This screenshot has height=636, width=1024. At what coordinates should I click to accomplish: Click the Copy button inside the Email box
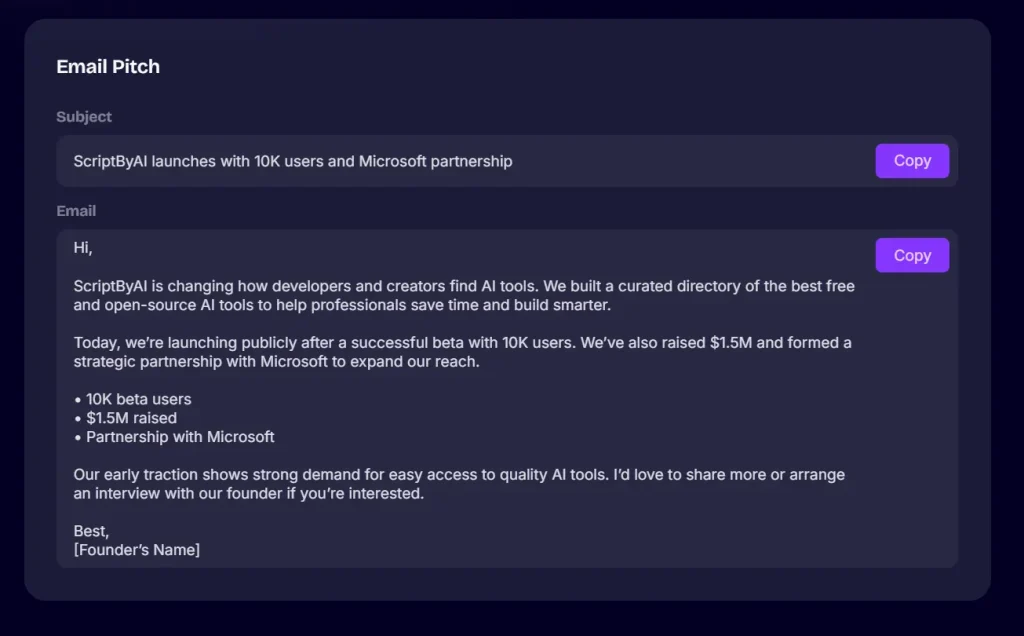click(911, 255)
